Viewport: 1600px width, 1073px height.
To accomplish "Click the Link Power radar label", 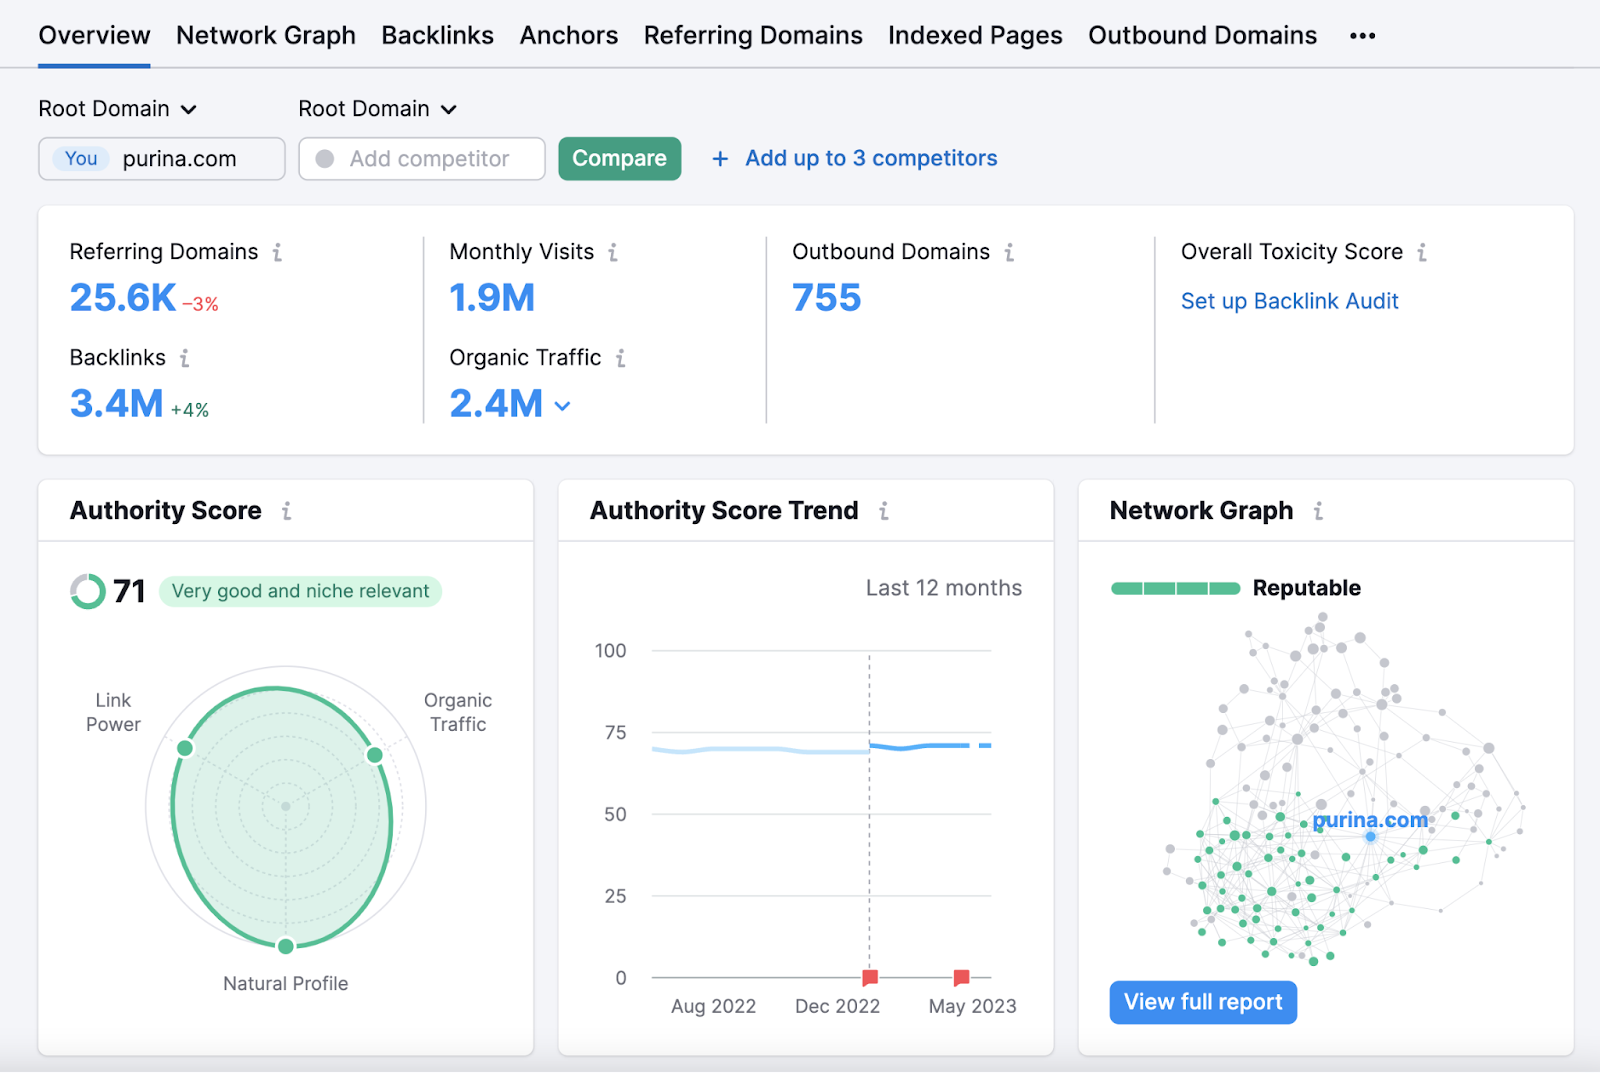I will click(x=113, y=712).
